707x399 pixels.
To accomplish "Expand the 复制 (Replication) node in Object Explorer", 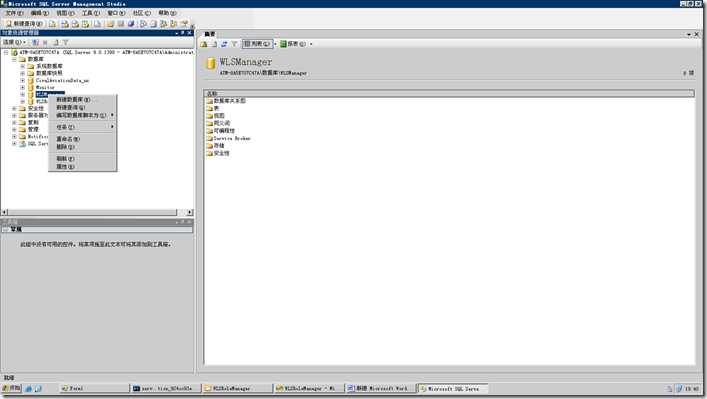I will point(14,123).
